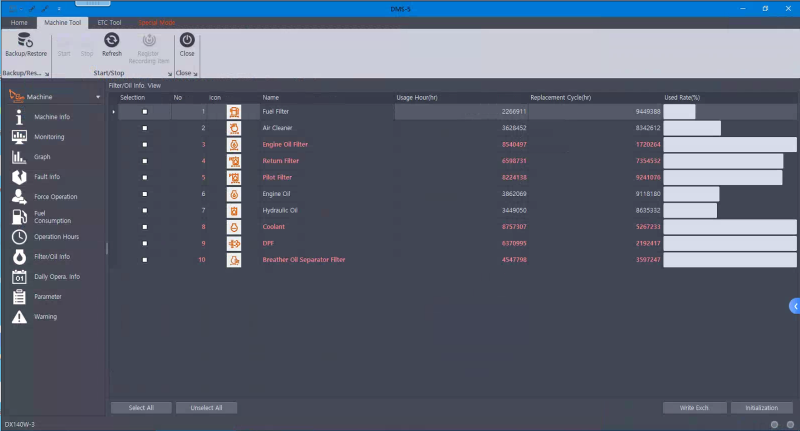Click the Close power icon

point(187,41)
